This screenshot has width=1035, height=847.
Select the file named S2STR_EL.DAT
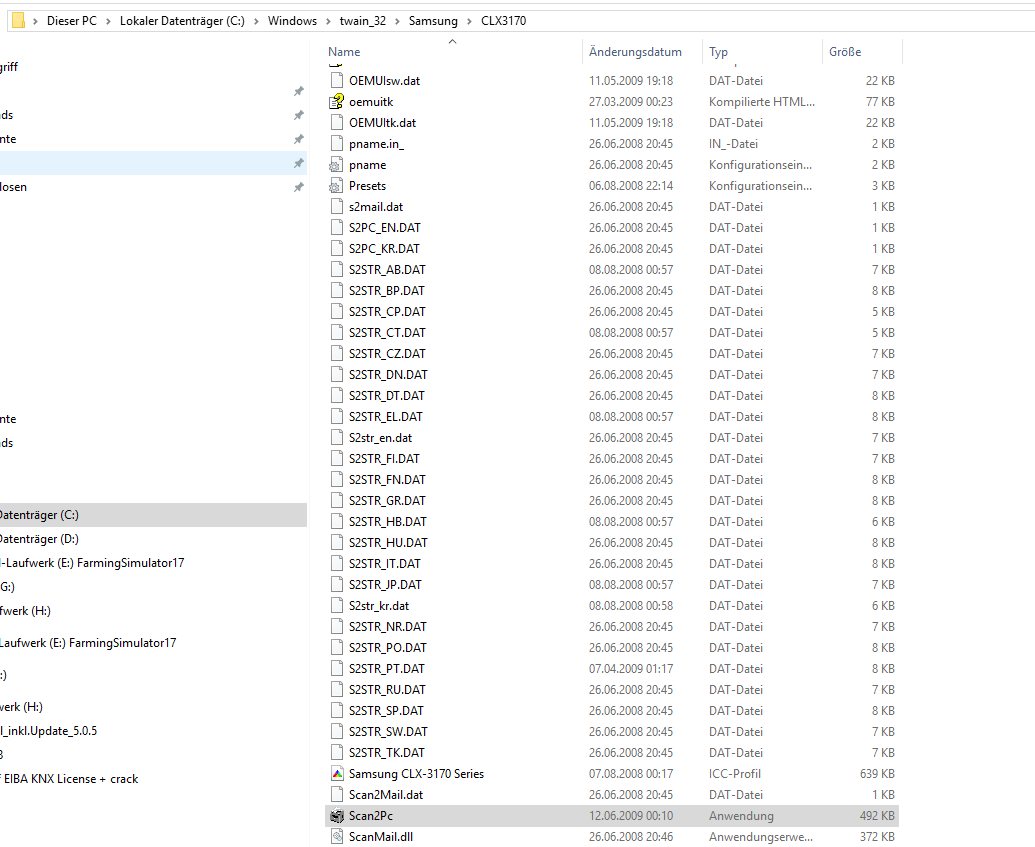pyautogui.click(x=385, y=417)
